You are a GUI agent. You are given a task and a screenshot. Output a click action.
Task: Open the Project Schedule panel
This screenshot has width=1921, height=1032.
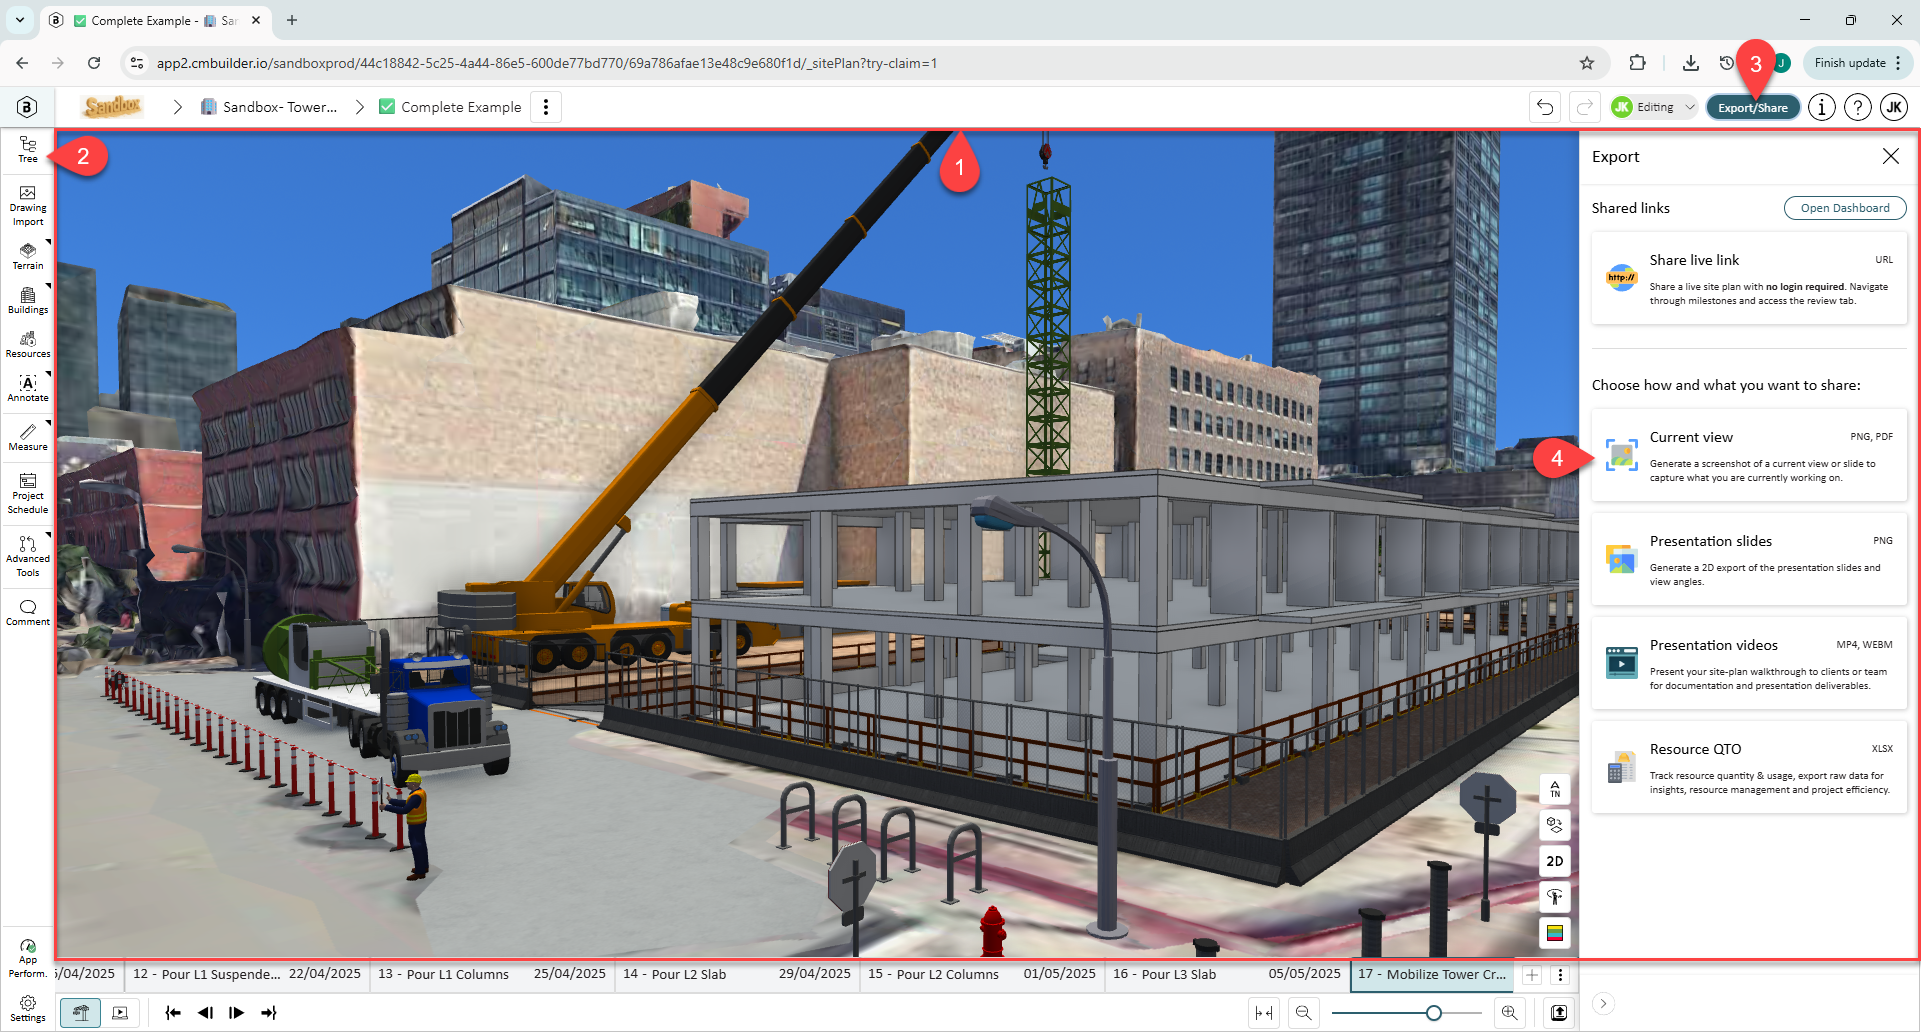[x=28, y=493]
